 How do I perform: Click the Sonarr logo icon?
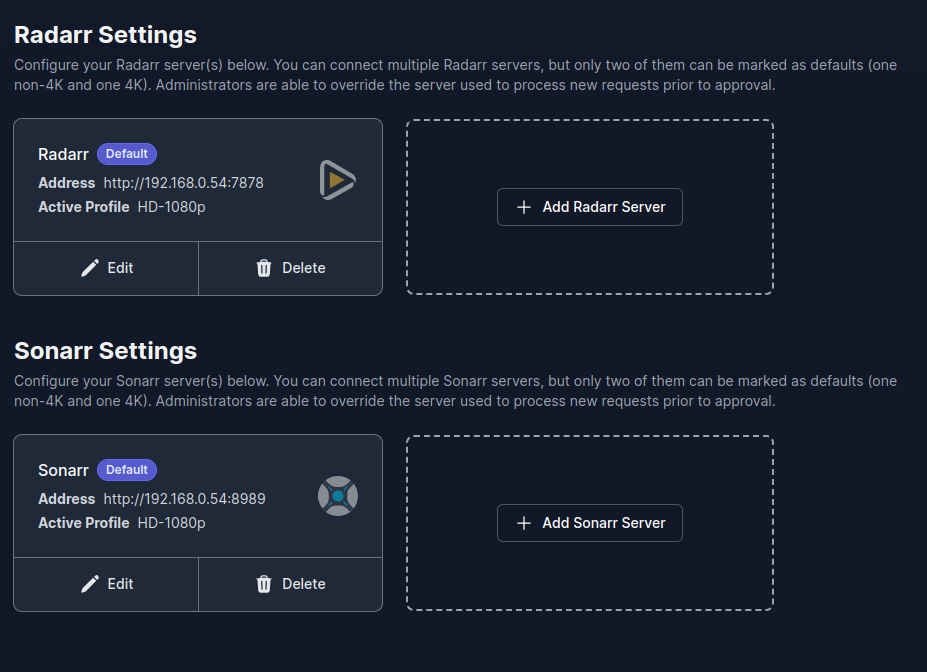point(337,496)
